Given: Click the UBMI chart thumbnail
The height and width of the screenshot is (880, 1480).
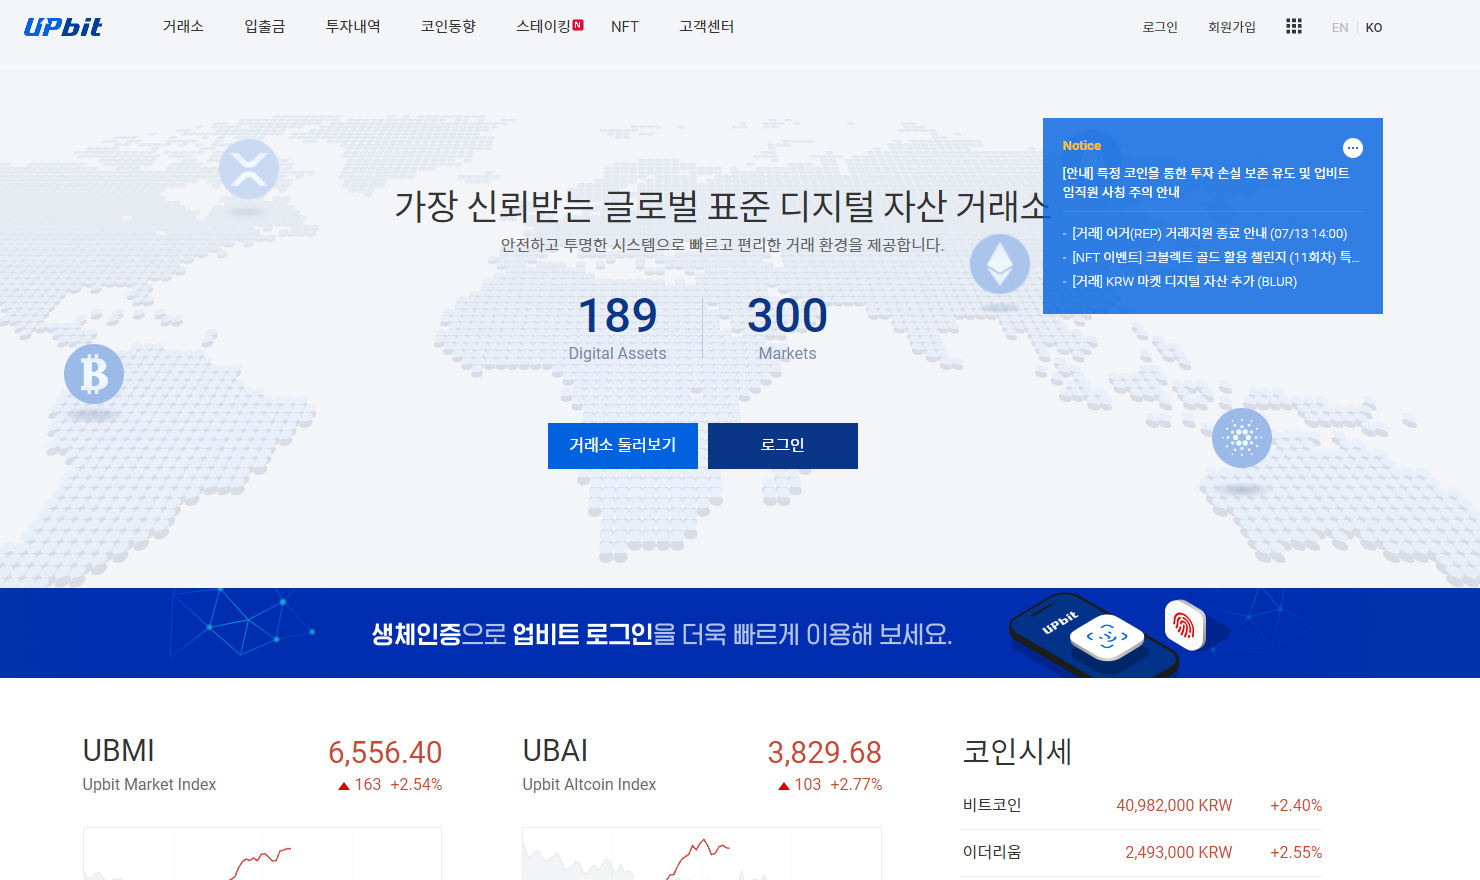Looking at the screenshot, I should coord(262,853).
